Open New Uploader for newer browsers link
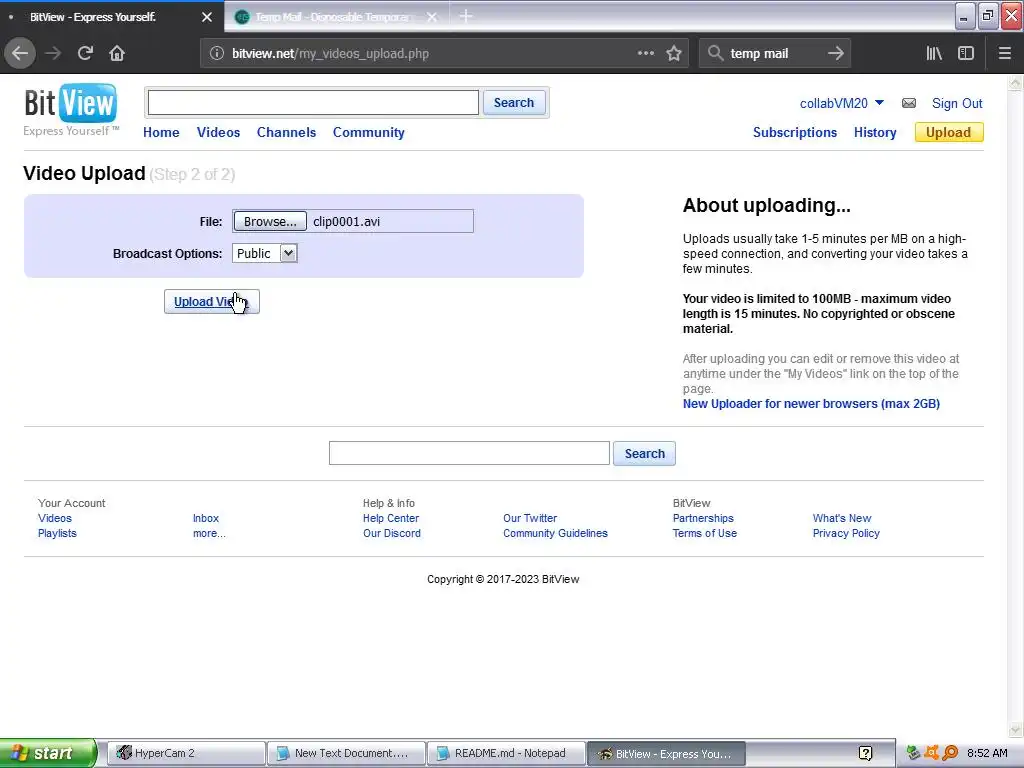 [x=811, y=404]
